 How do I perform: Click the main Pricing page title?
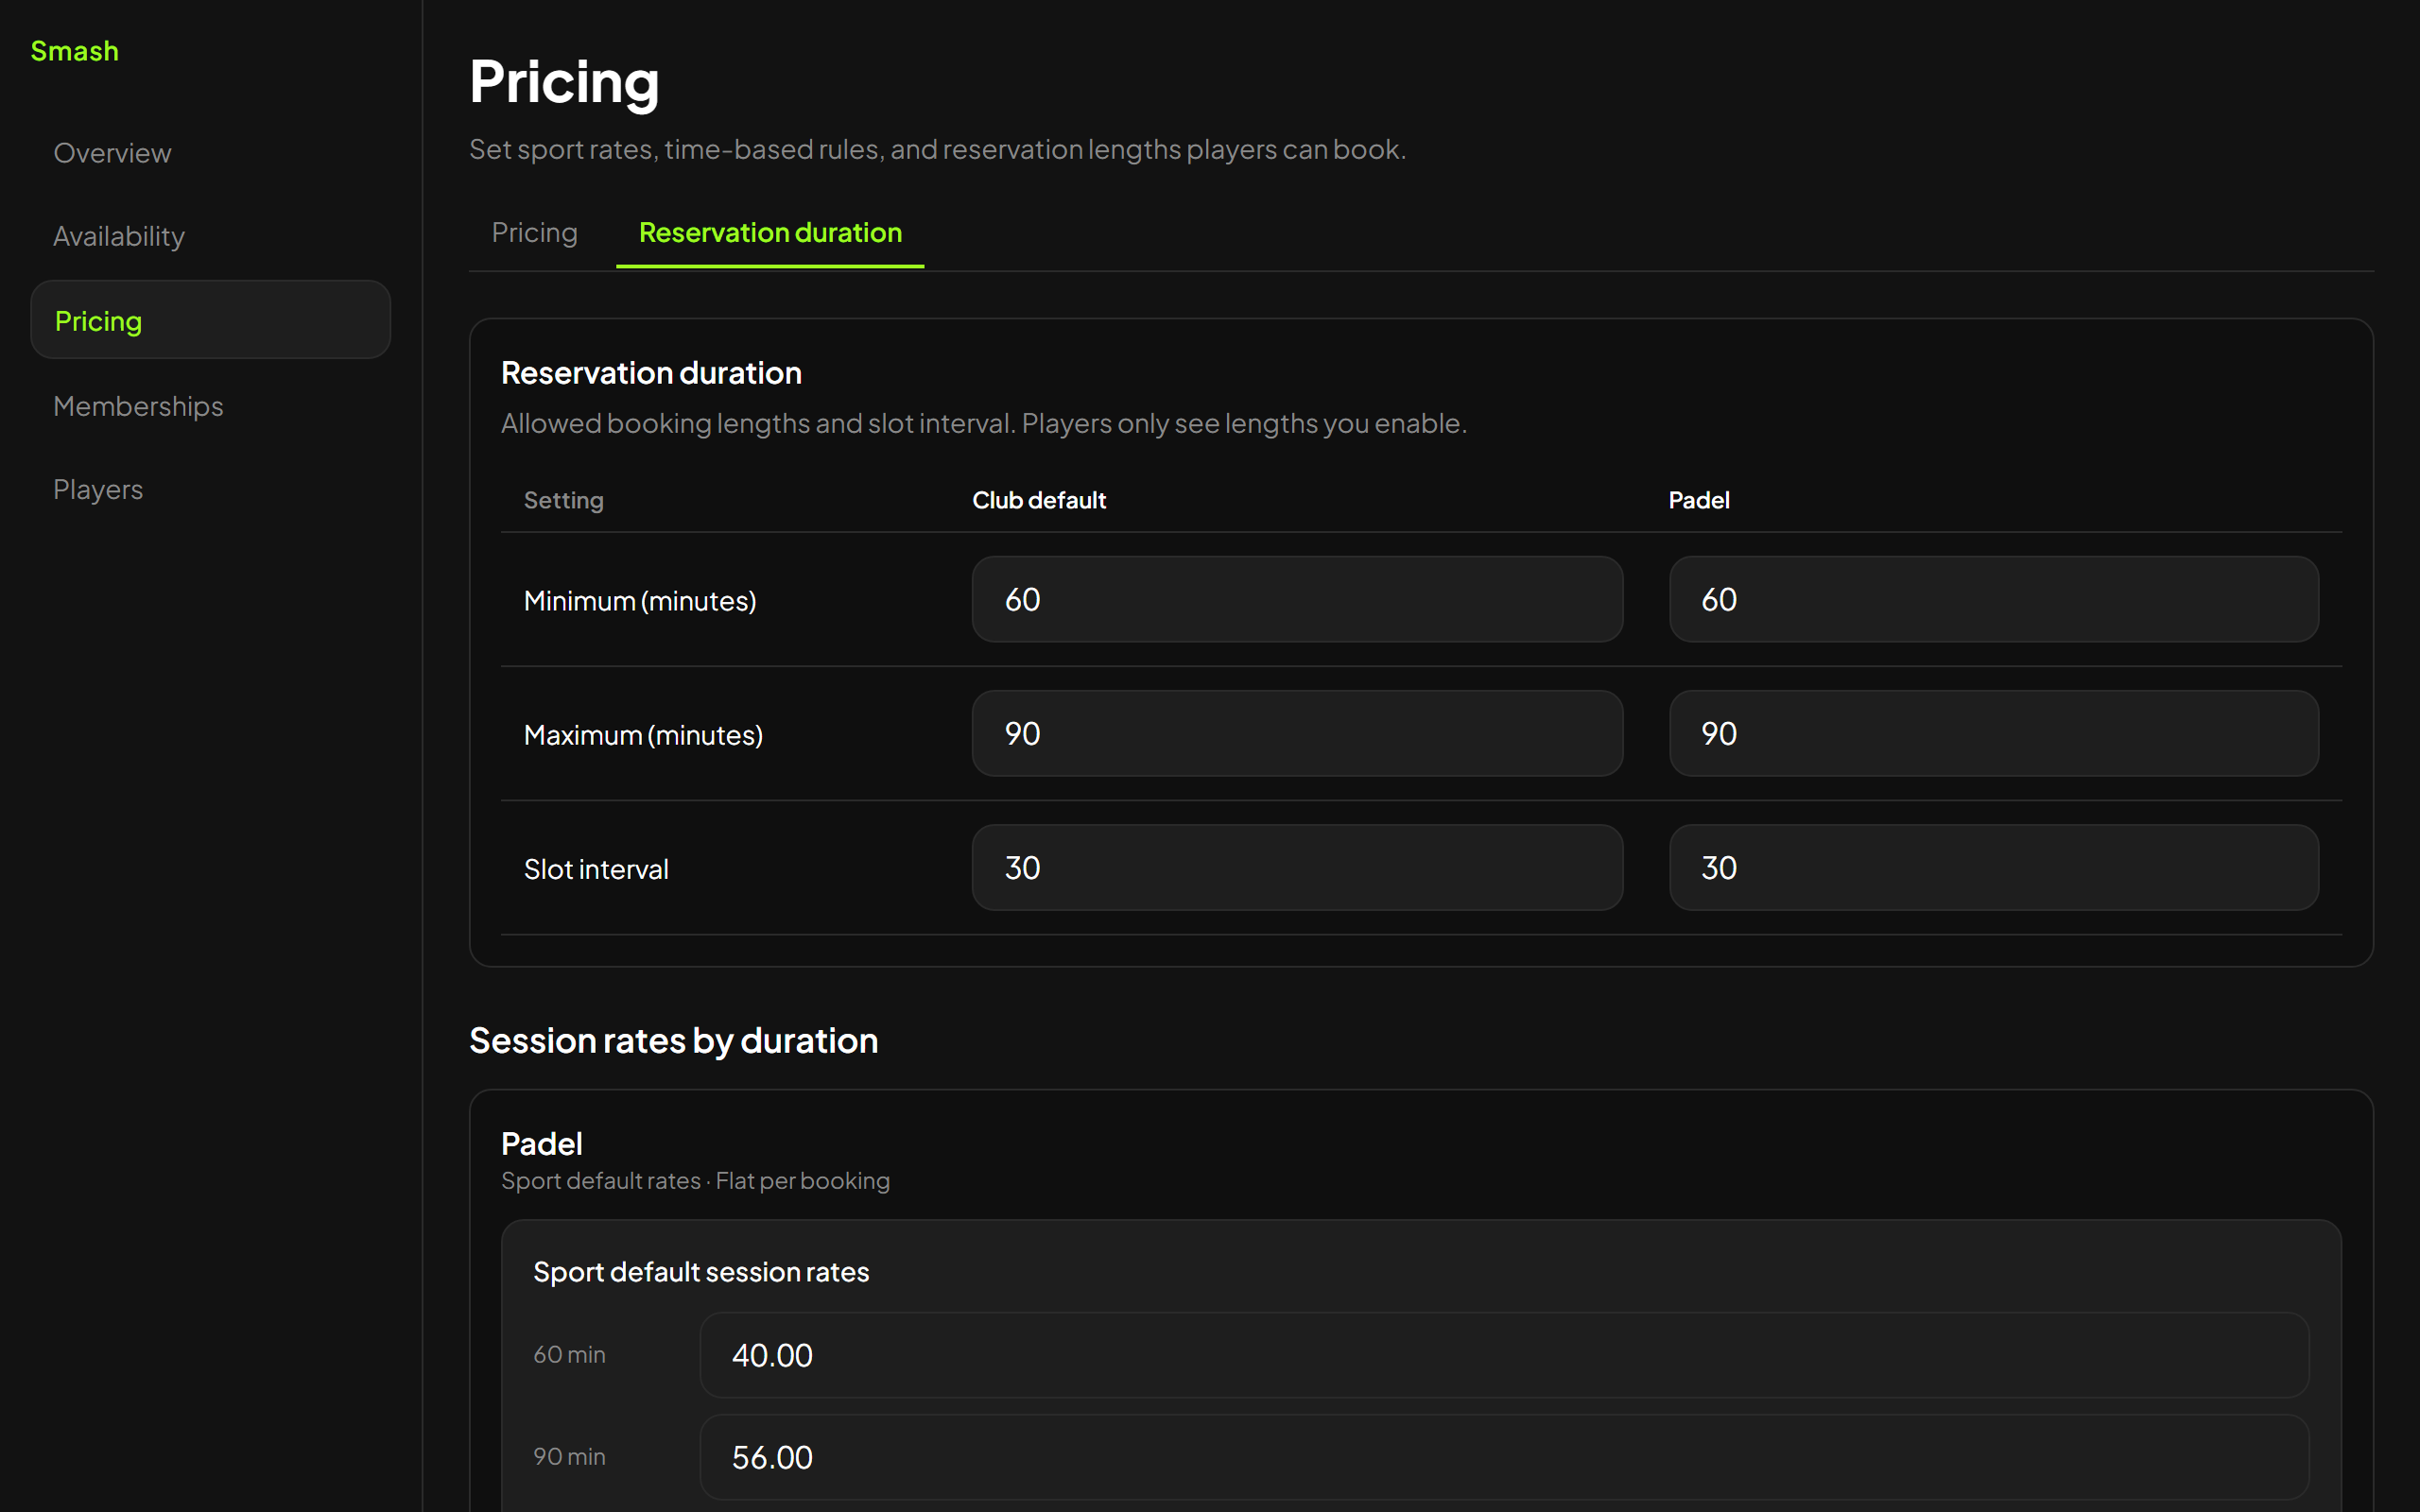[564, 81]
